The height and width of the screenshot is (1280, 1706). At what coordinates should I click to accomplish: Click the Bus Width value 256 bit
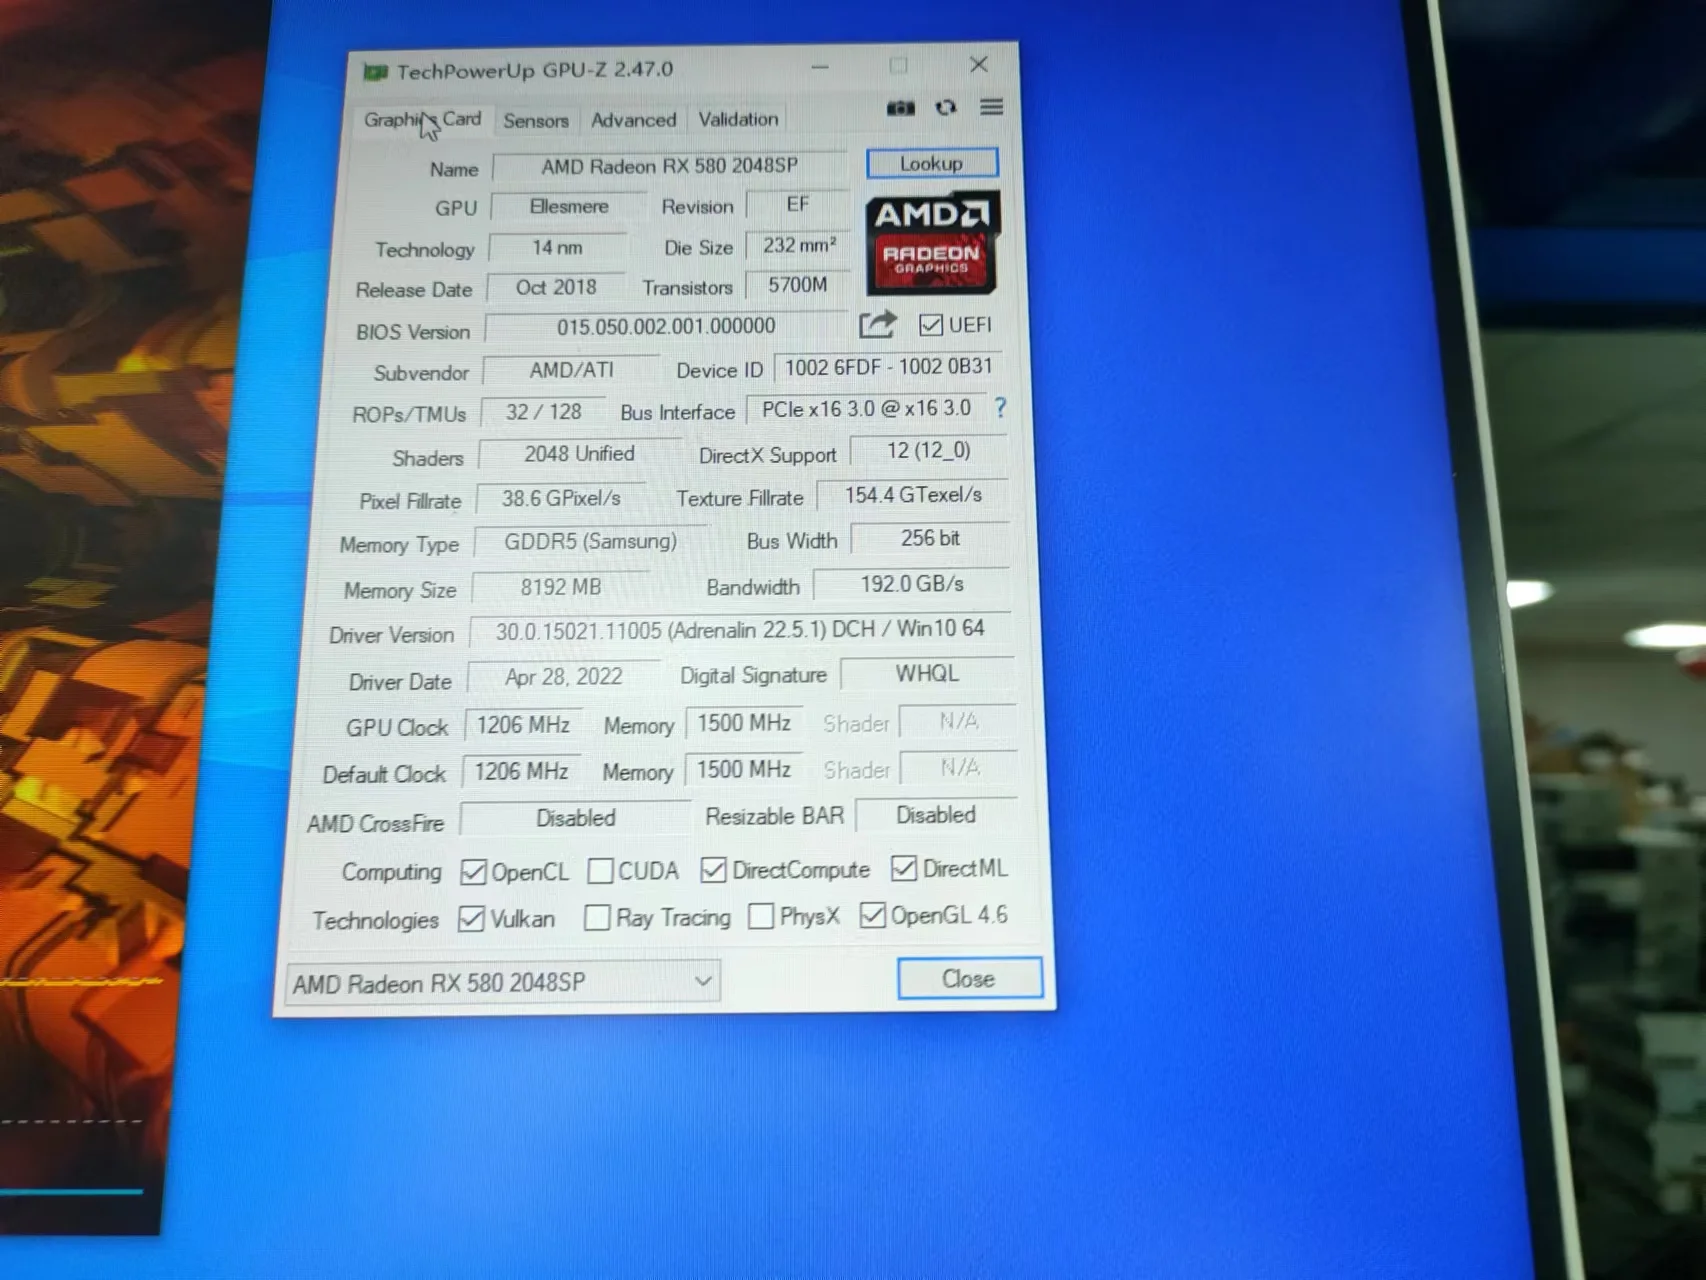930,539
